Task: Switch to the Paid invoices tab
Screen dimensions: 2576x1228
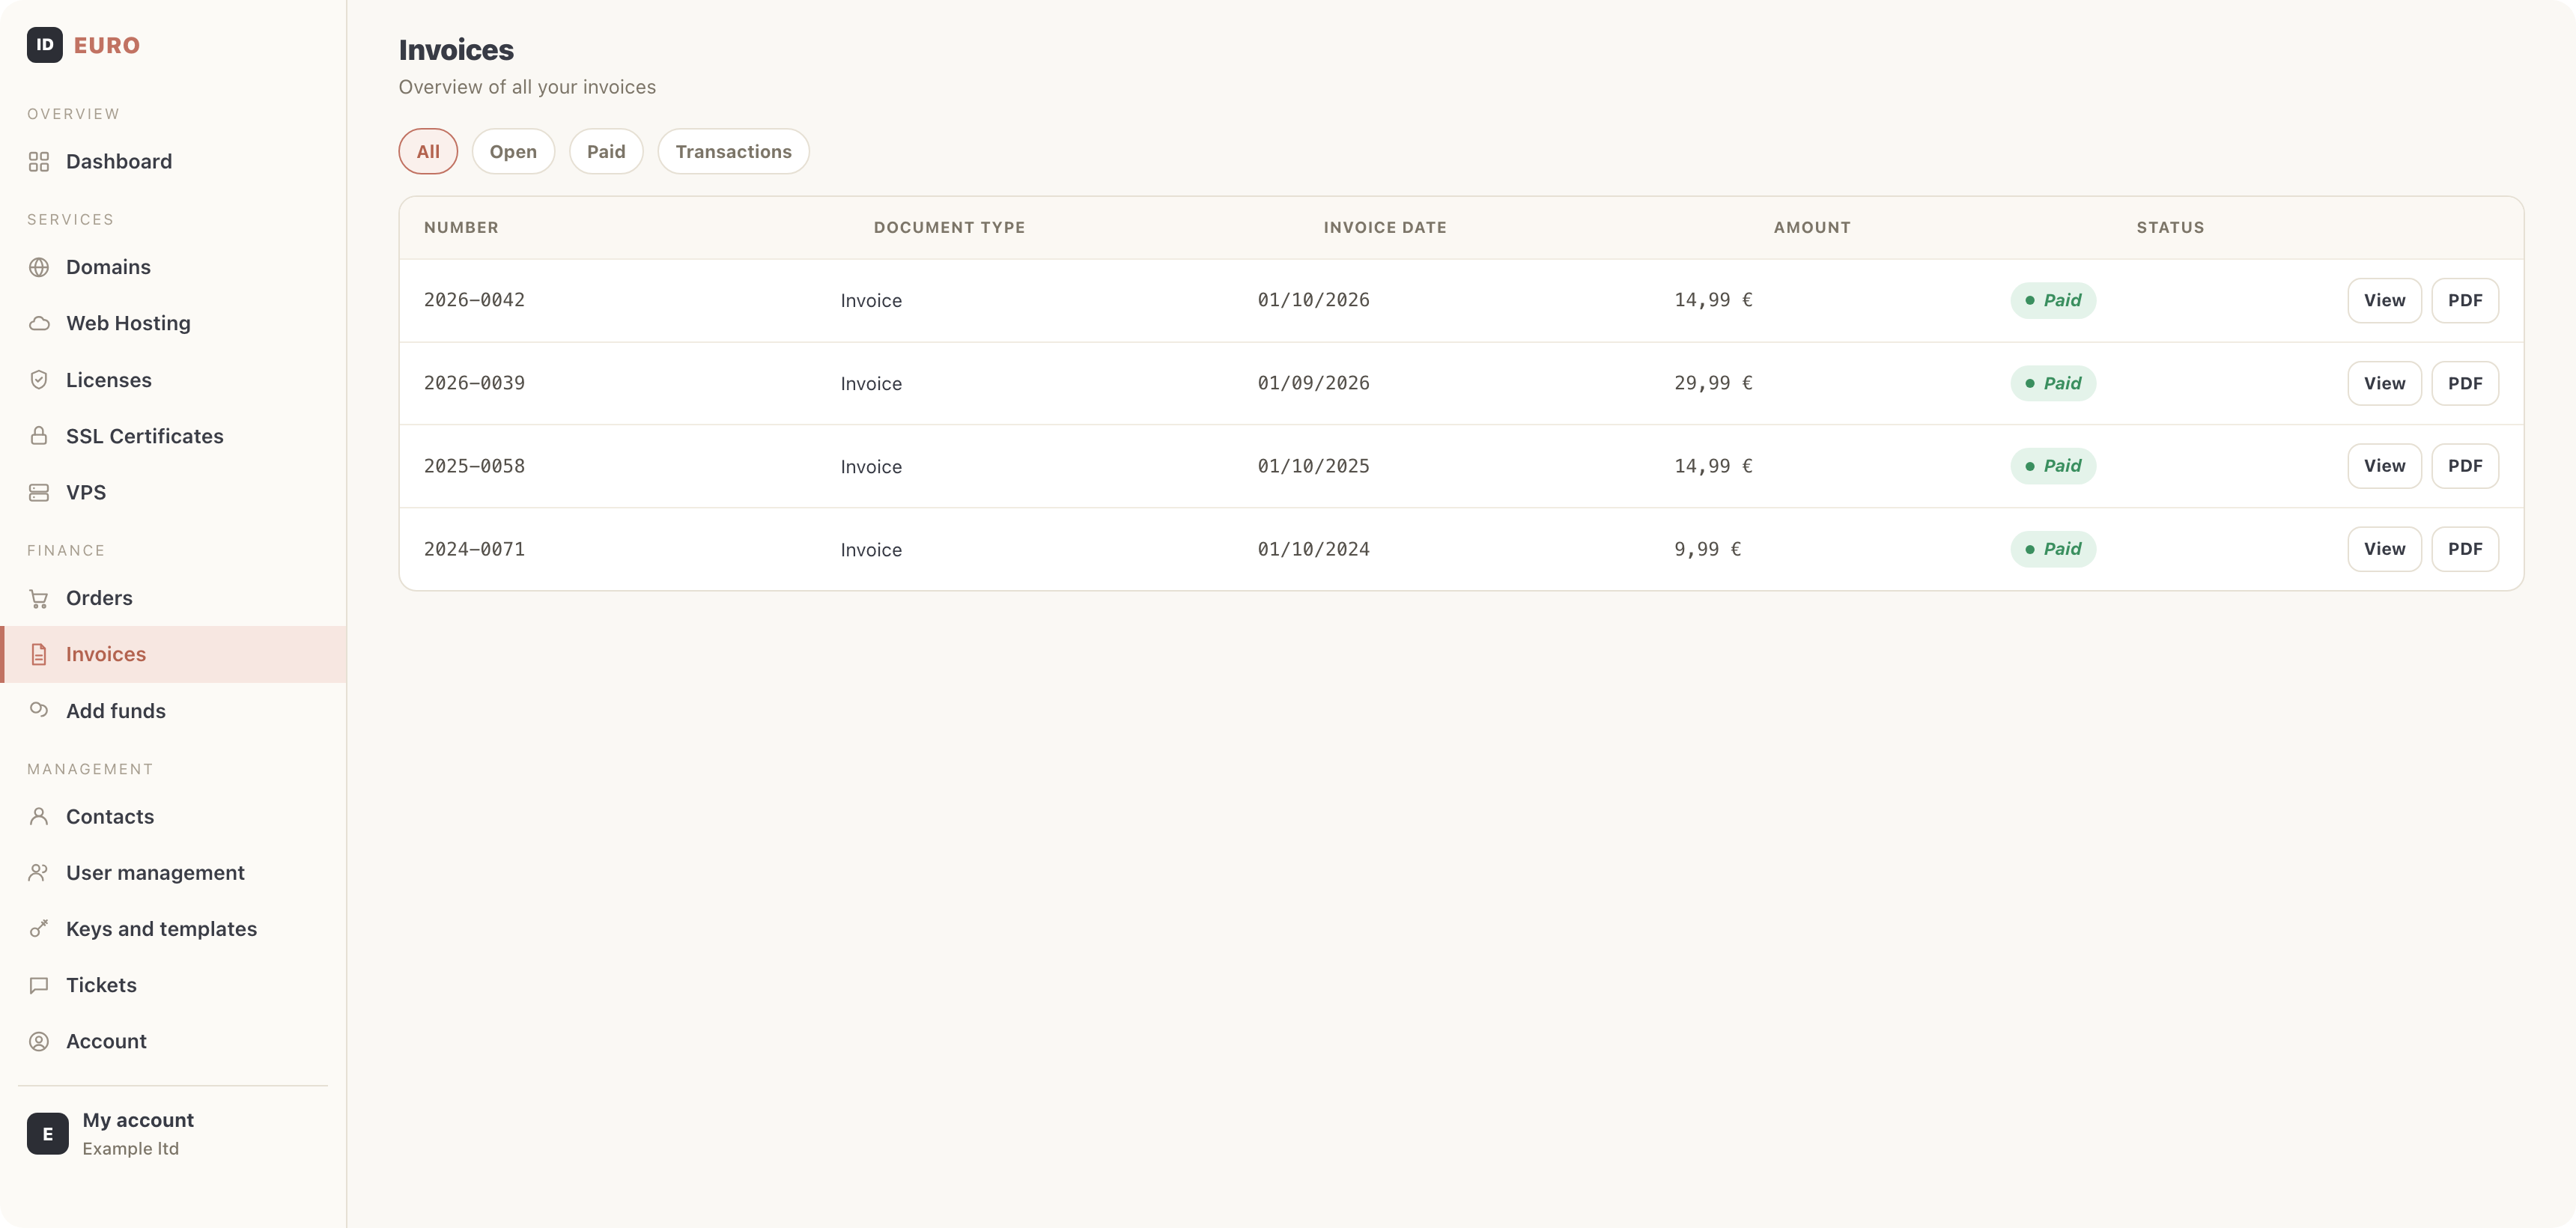Action: 606,151
